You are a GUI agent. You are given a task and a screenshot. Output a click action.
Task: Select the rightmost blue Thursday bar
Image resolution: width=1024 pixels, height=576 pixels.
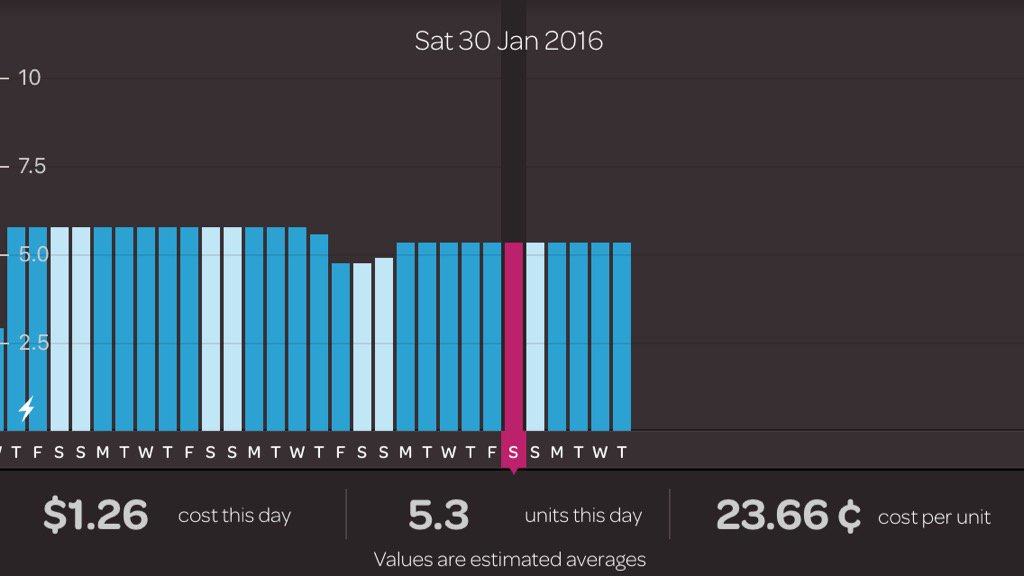coord(622,335)
